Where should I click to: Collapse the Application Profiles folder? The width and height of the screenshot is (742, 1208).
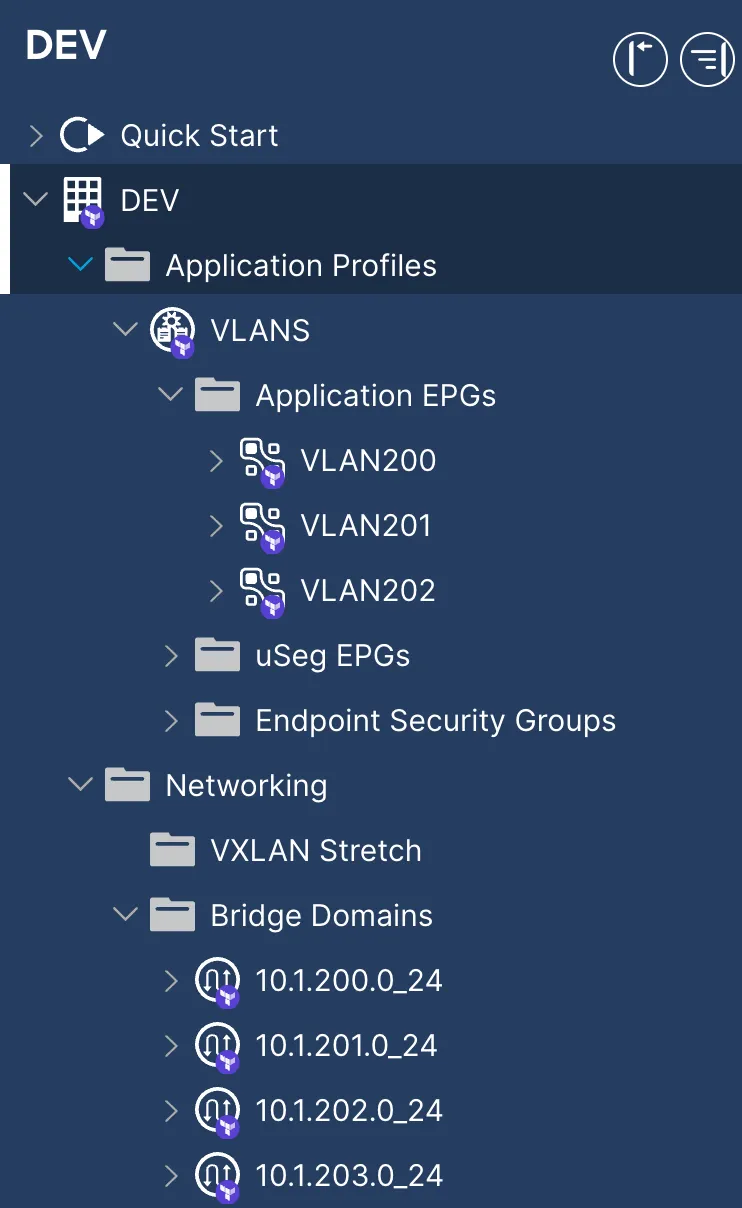[x=81, y=265]
